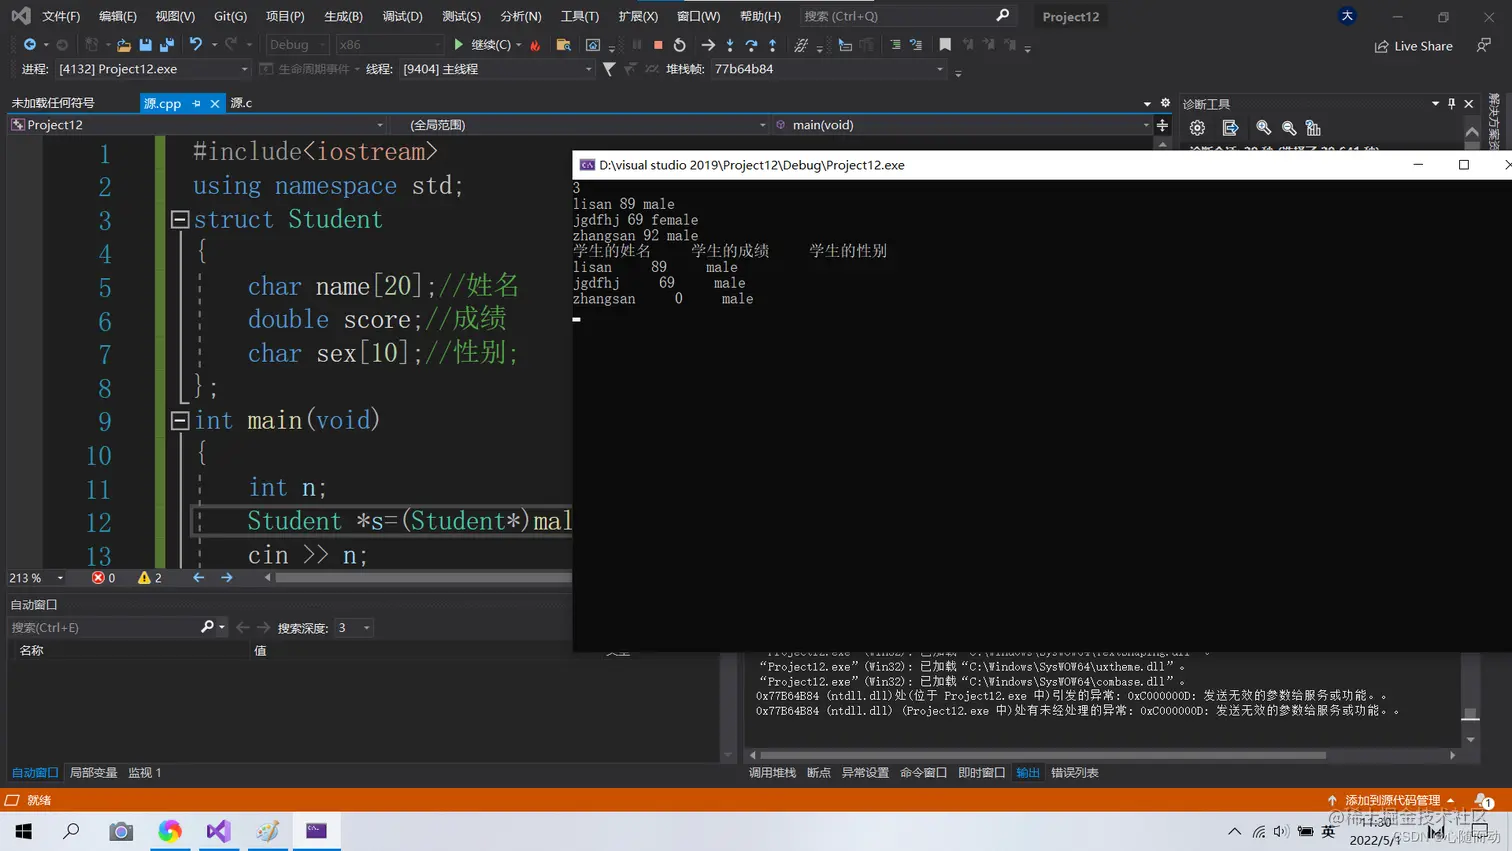Switch to the 调用堆栈 tab
Viewport: 1512px width, 851px height.
(x=772, y=773)
